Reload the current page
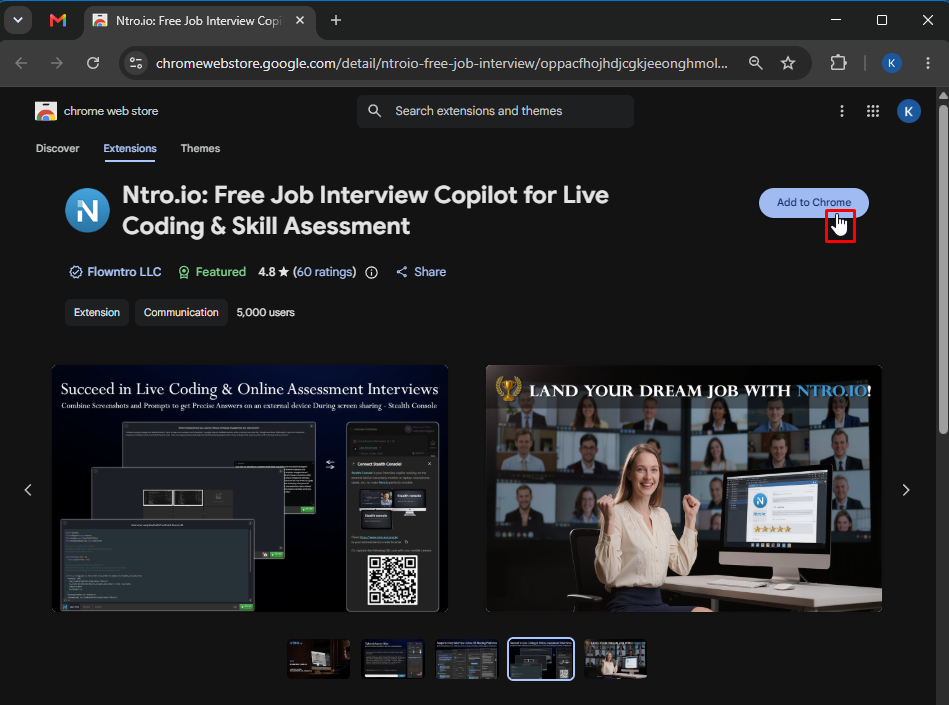 pos(93,63)
